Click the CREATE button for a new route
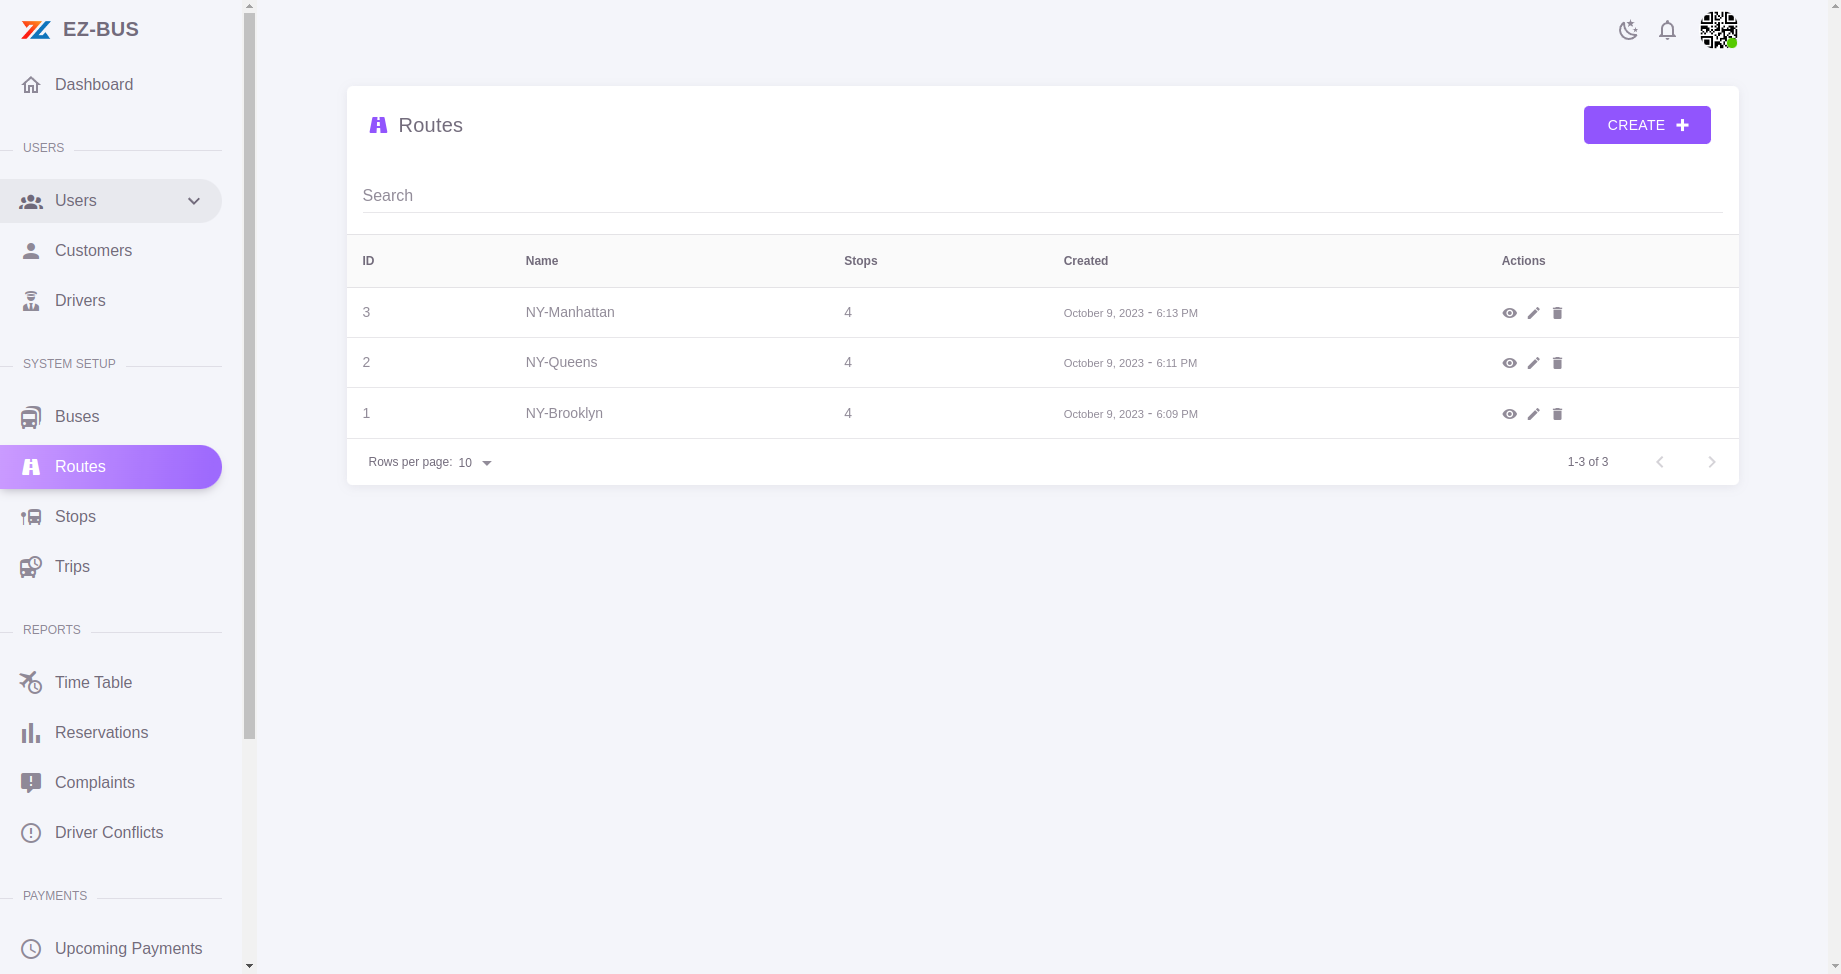Screen dimensions: 1841x974 [1646, 124]
